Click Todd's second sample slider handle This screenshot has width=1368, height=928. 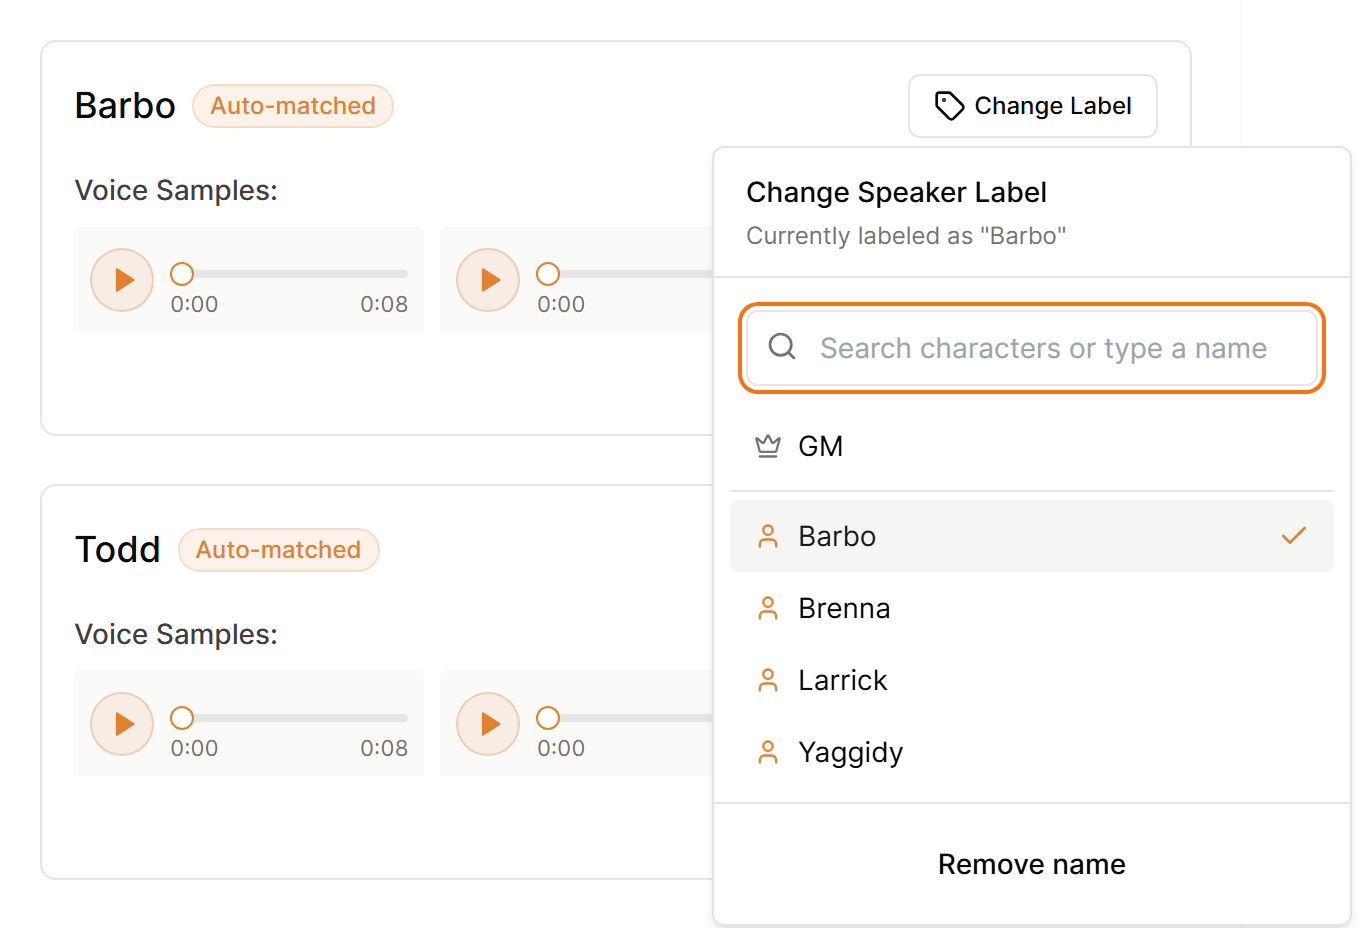pos(548,718)
